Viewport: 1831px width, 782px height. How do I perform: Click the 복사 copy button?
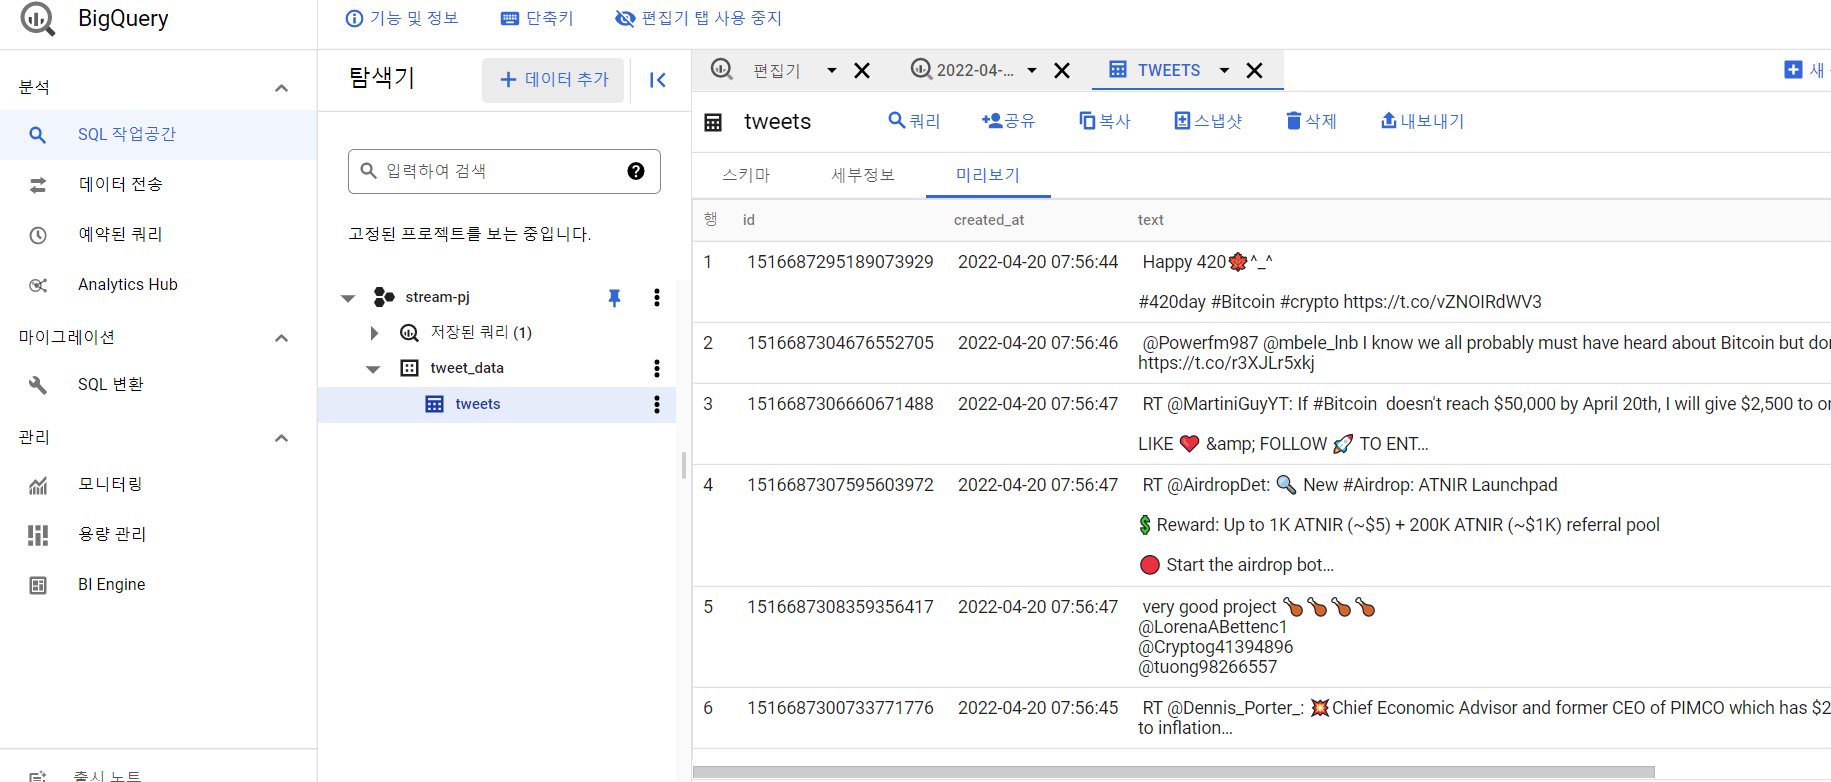point(1104,121)
